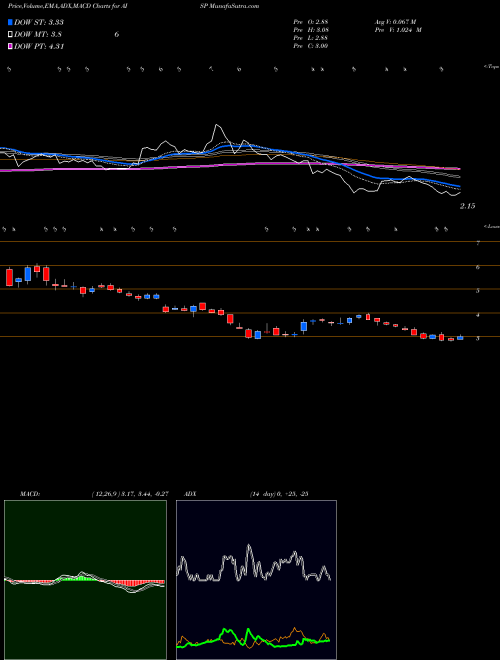The height and width of the screenshot is (660, 500).
Task: Click the price axis label '7'
Action: 478,243
